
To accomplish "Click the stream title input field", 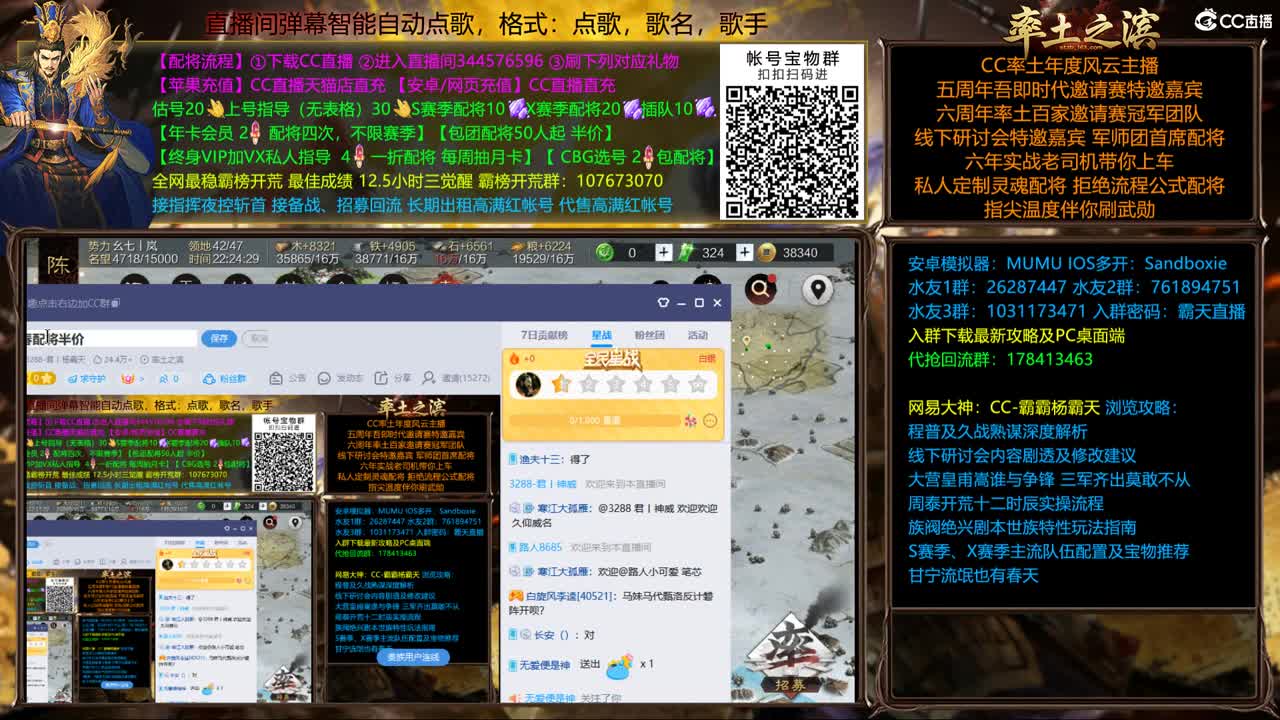I will pos(112,339).
